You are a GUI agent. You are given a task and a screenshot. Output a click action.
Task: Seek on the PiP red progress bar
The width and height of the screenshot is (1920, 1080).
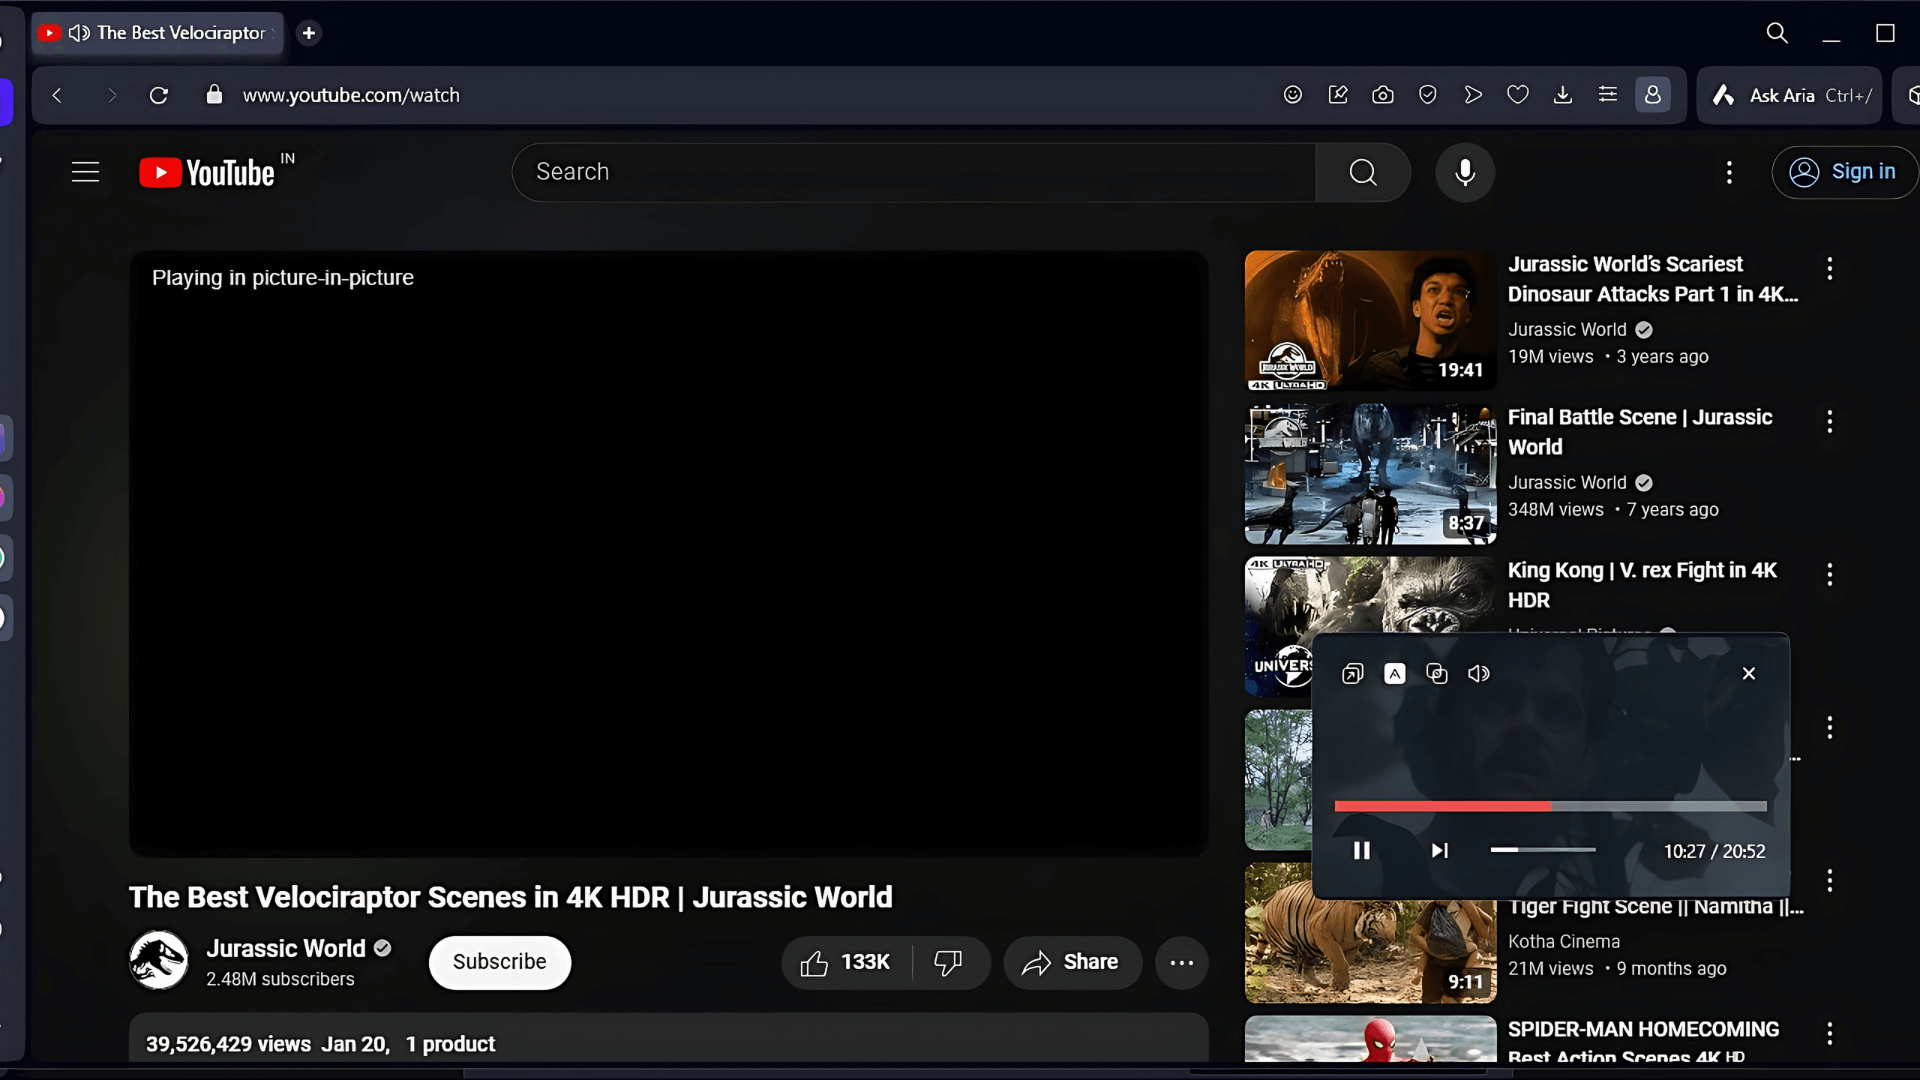pyautogui.click(x=1550, y=806)
